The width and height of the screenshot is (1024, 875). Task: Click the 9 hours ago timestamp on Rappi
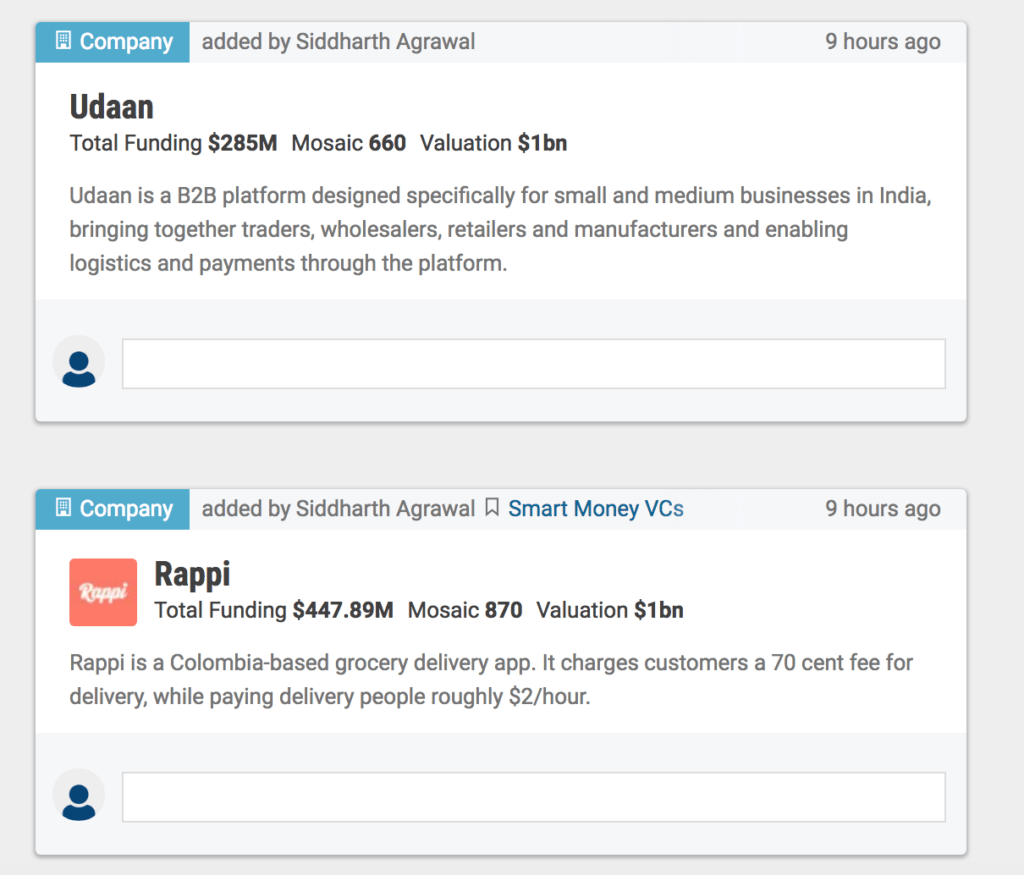(x=882, y=508)
